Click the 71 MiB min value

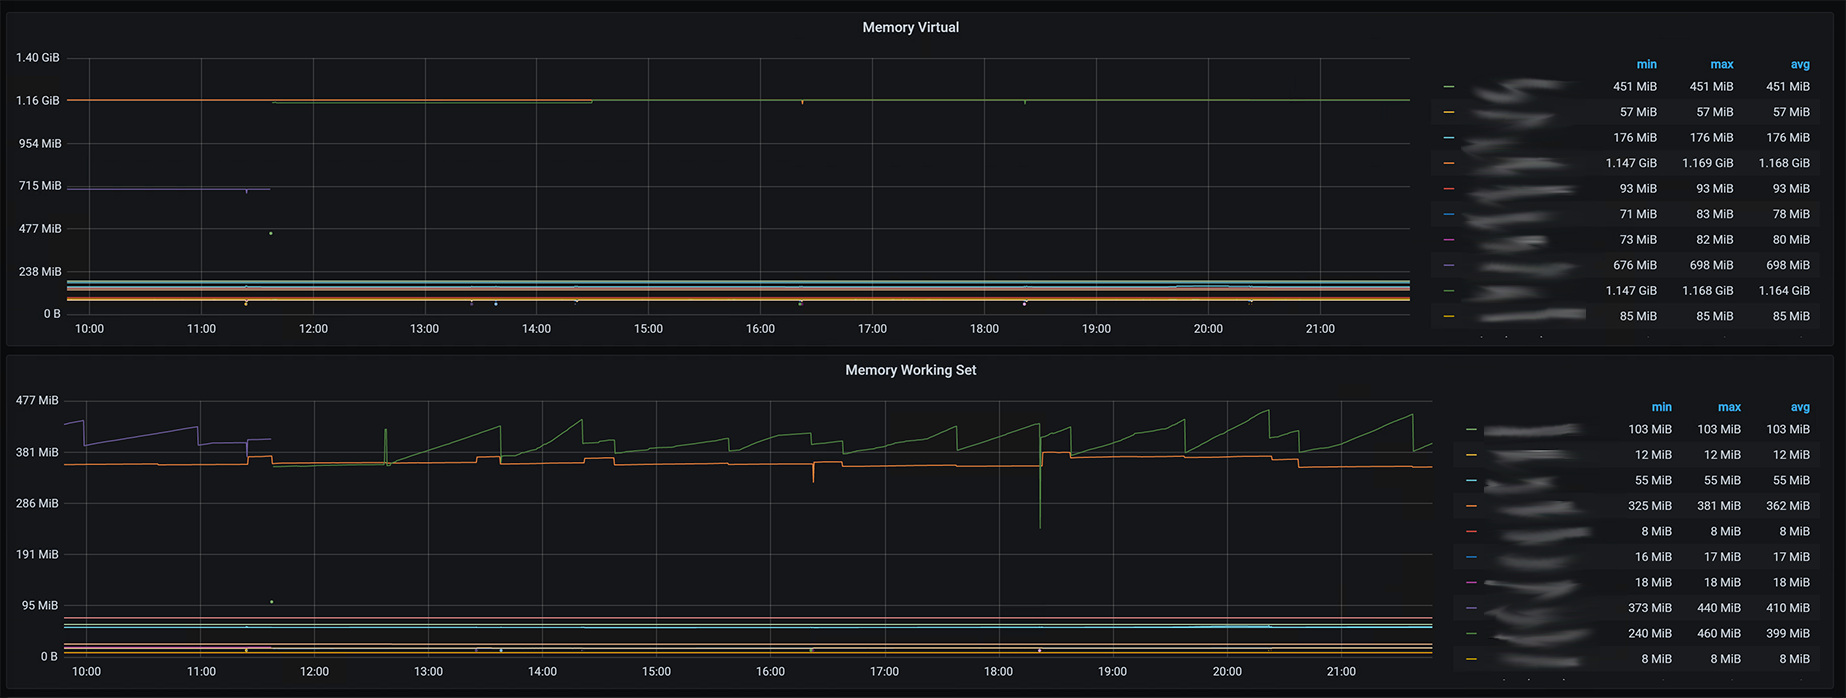[1638, 214]
